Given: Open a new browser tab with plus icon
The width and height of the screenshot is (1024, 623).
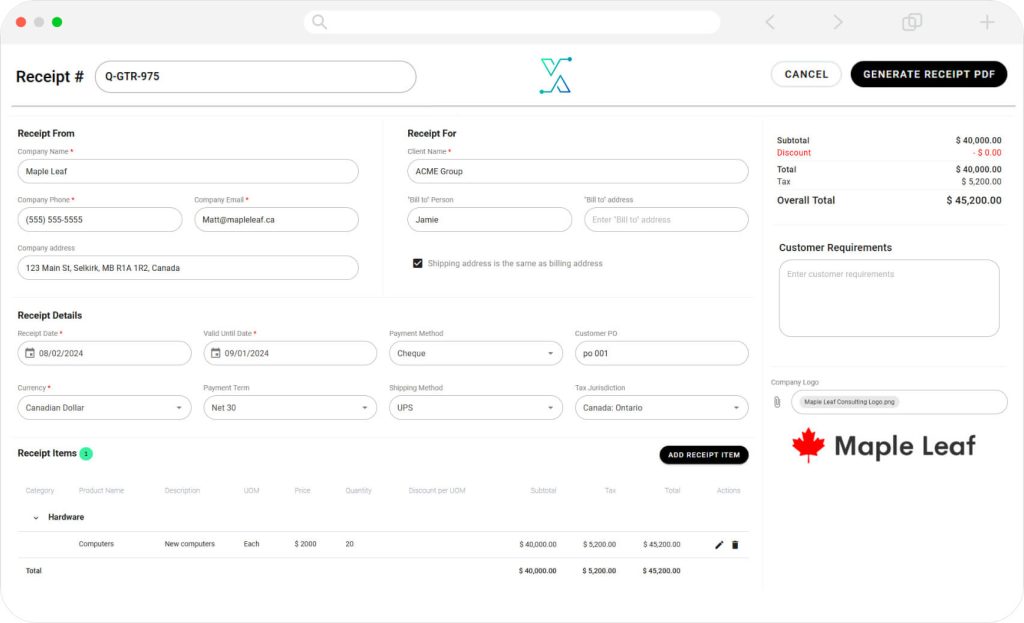Looking at the screenshot, I should point(986,21).
